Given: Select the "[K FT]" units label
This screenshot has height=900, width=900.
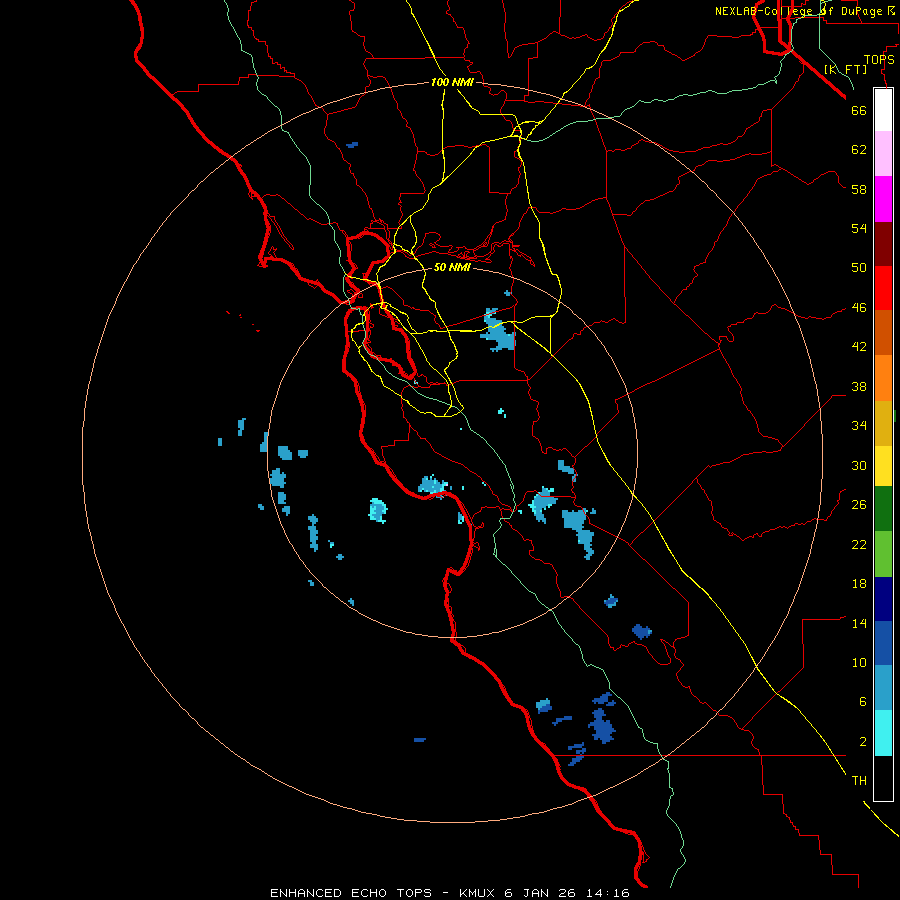Looking at the screenshot, I should [845, 69].
